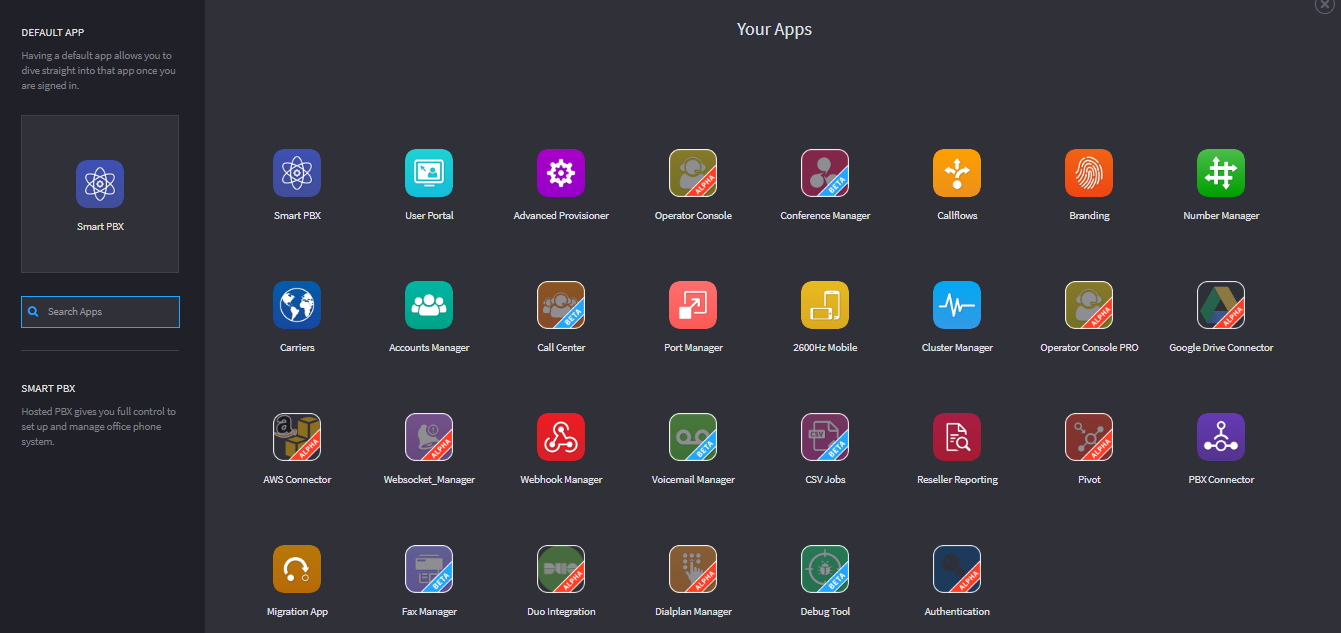The width and height of the screenshot is (1341, 633).
Task: Open the PBX Connector app
Action: (x=1221, y=437)
